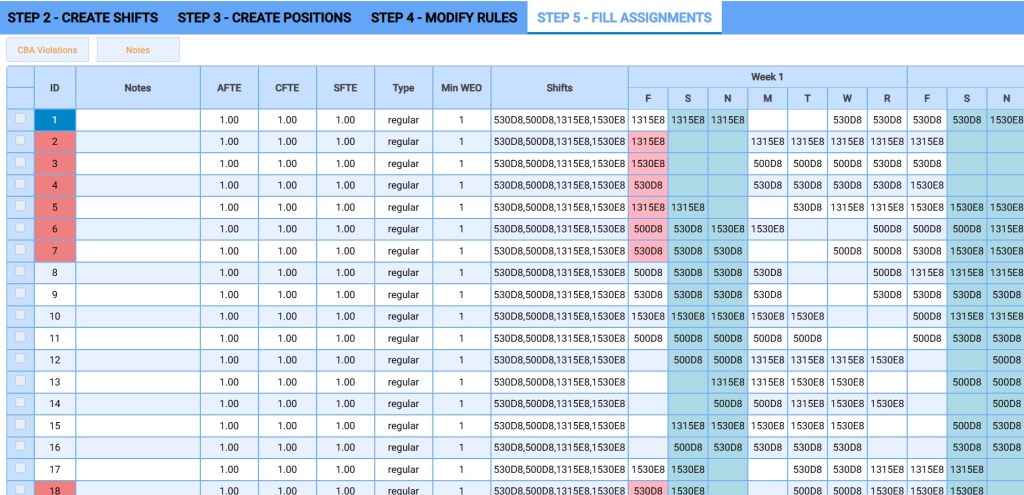Image resolution: width=1024 pixels, height=495 pixels.
Task: Open Step 3 - Create Positions tab
Action: coord(264,18)
